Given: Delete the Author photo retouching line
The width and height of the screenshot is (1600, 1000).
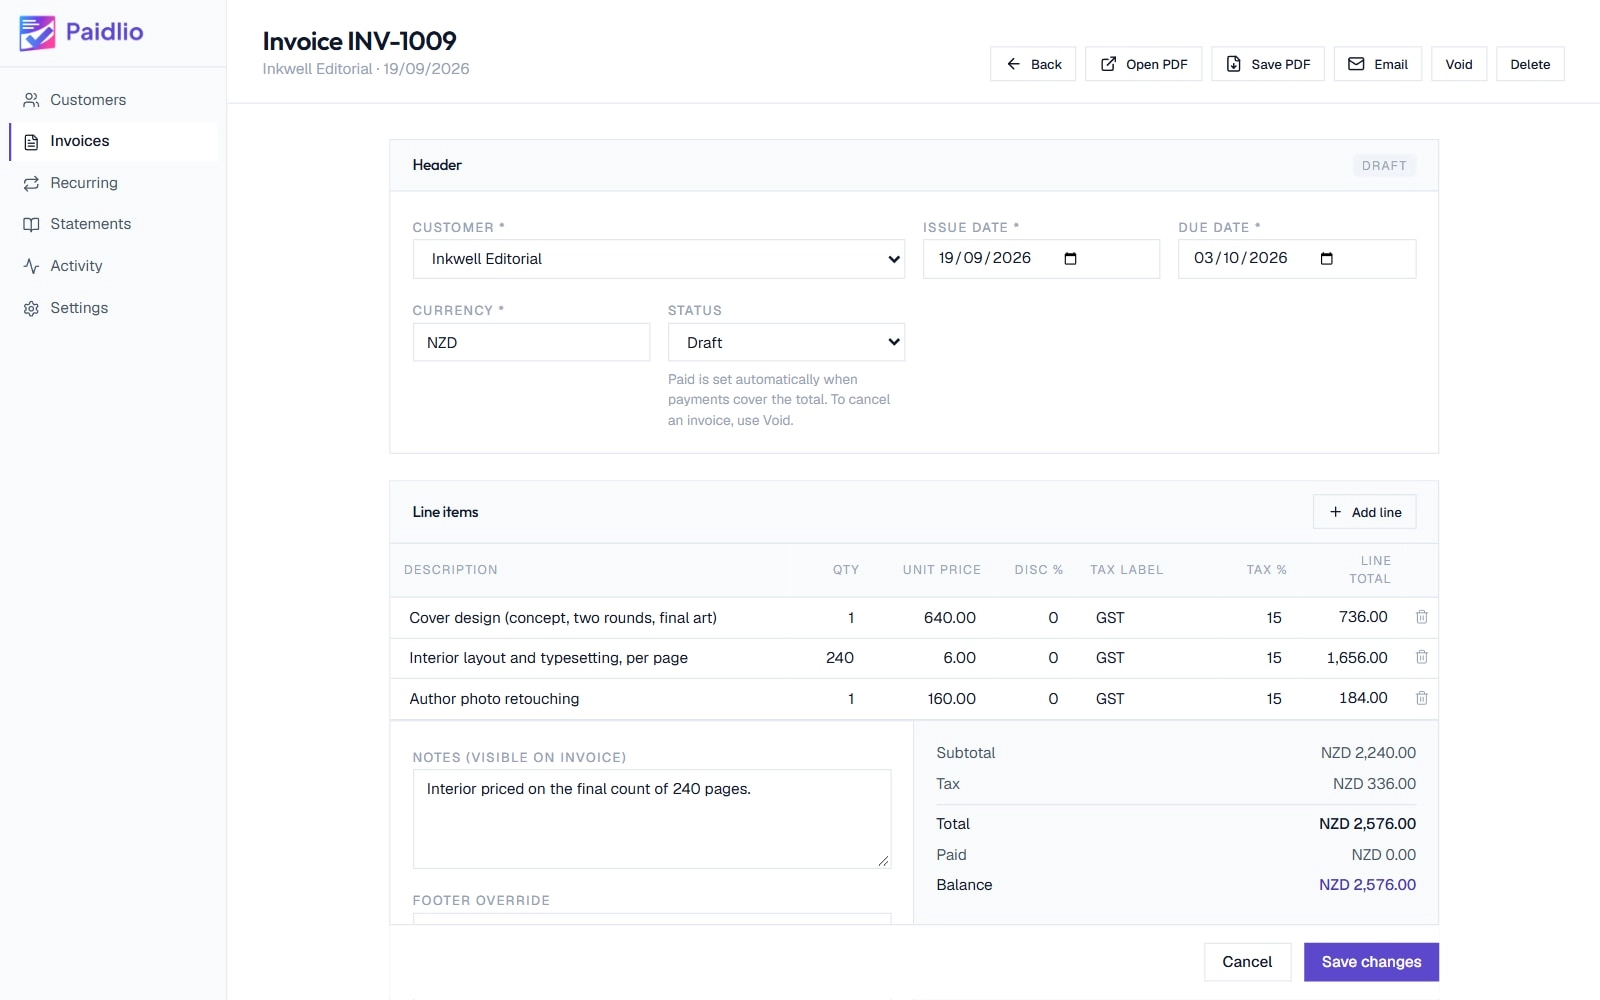Looking at the screenshot, I should pos(1421,698).
